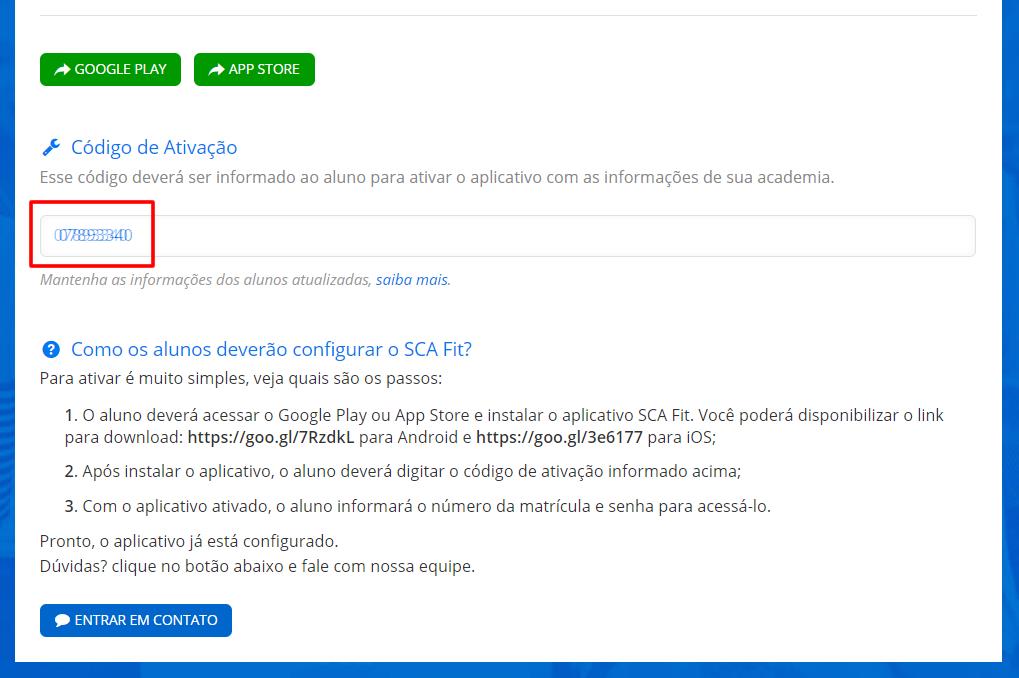Click the ENTRAR EM CONTATO button
The image size is (1019, 678).
point(136,620)
